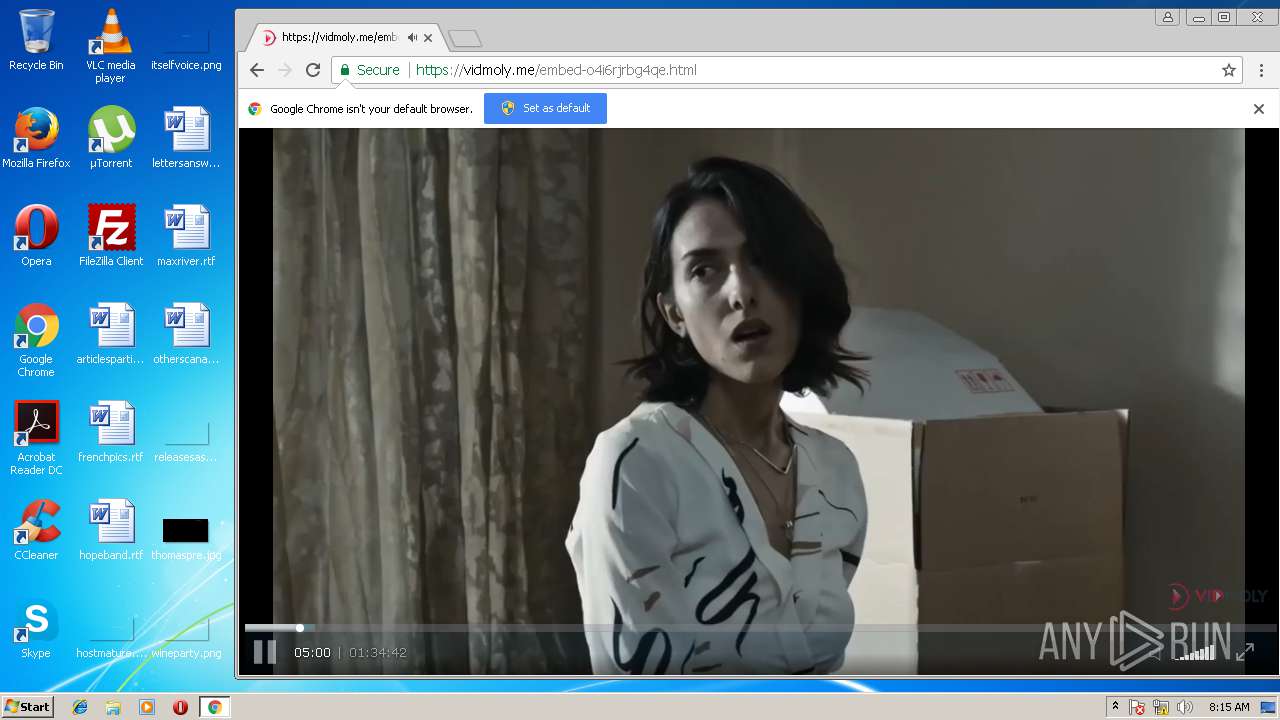Open the articlesparti document
Image resolution: width=1280 pixels, height=720 pixels.
tap(111, 334)
